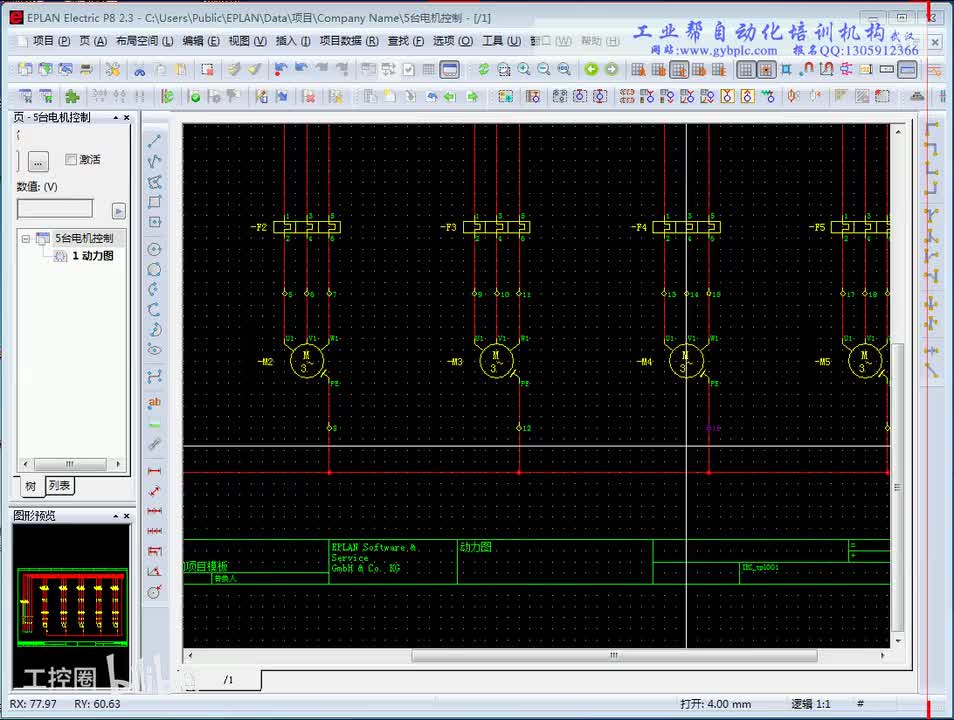Select the Polyline drawing tool
Screen dimensions: 954x720
[x=155, y=161]
